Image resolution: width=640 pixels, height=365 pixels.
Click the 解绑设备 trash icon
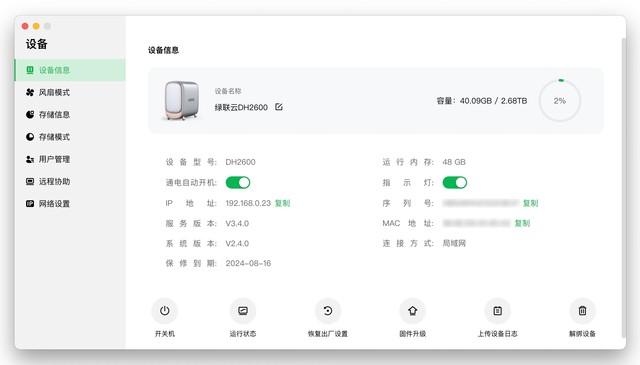[x=582, y=311]
